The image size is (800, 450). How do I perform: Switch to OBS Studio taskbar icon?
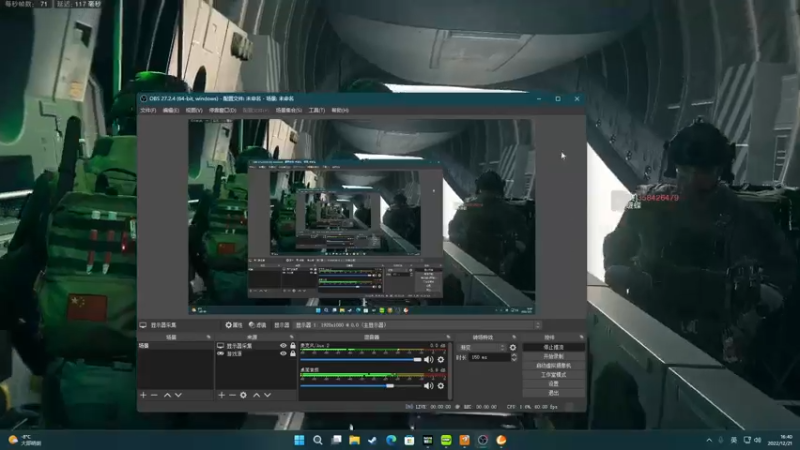pos(483,440)
